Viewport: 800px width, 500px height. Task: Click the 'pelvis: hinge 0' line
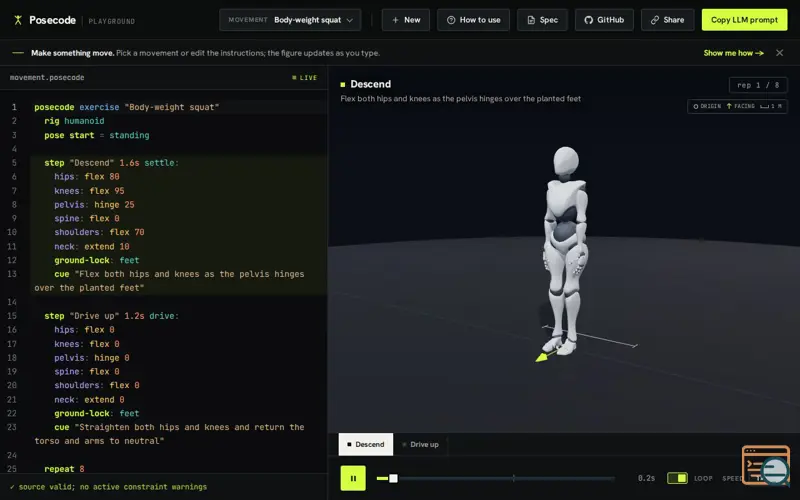pyautogui.click(x=92, y=358)
